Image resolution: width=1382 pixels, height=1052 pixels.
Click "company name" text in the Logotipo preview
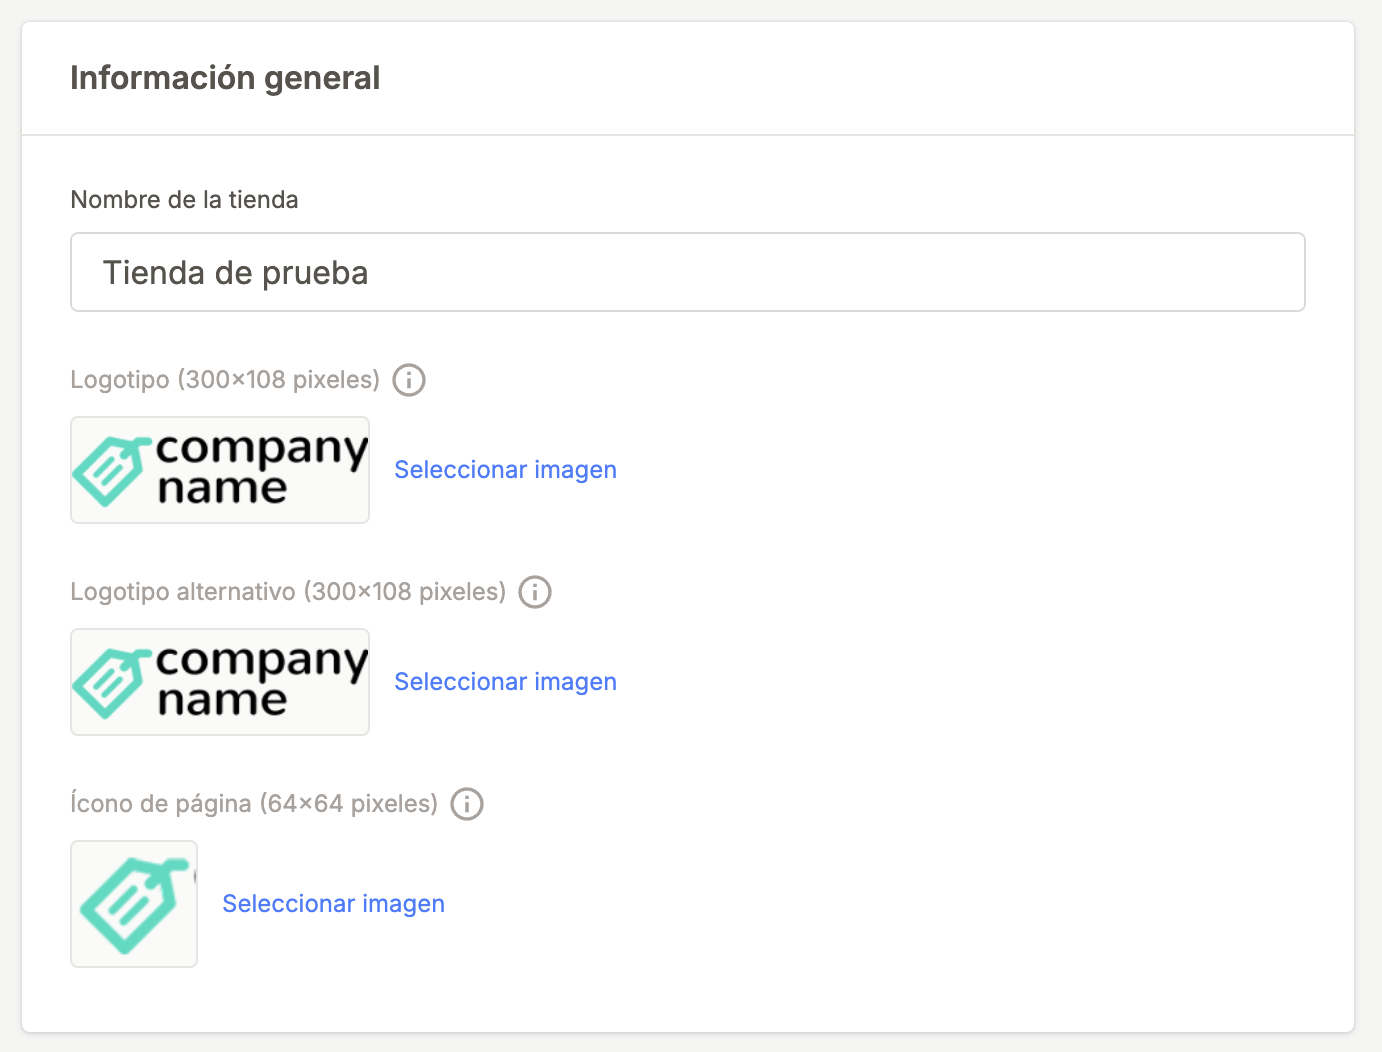pyautogui.click(x=260, y=468)
